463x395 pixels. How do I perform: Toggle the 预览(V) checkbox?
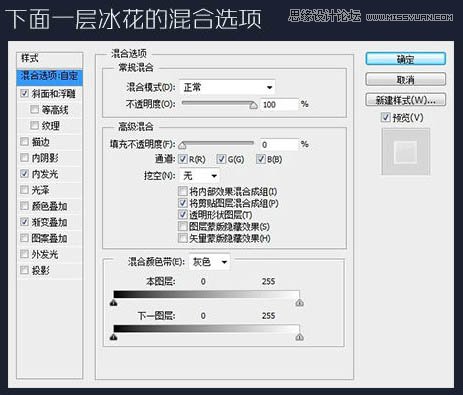(386, 117)
